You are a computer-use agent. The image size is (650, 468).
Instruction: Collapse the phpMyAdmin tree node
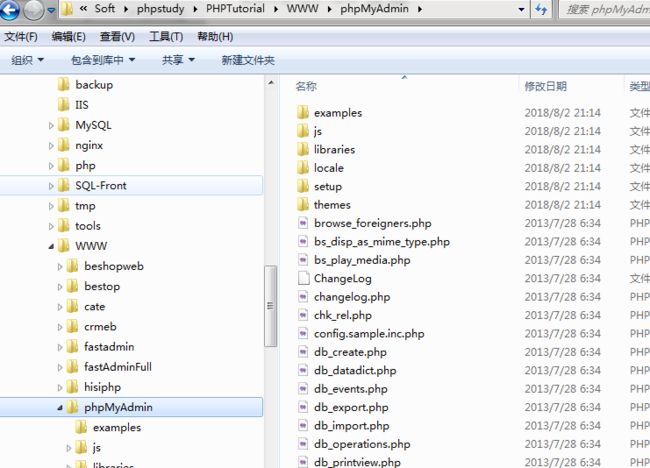pos(60,407)
